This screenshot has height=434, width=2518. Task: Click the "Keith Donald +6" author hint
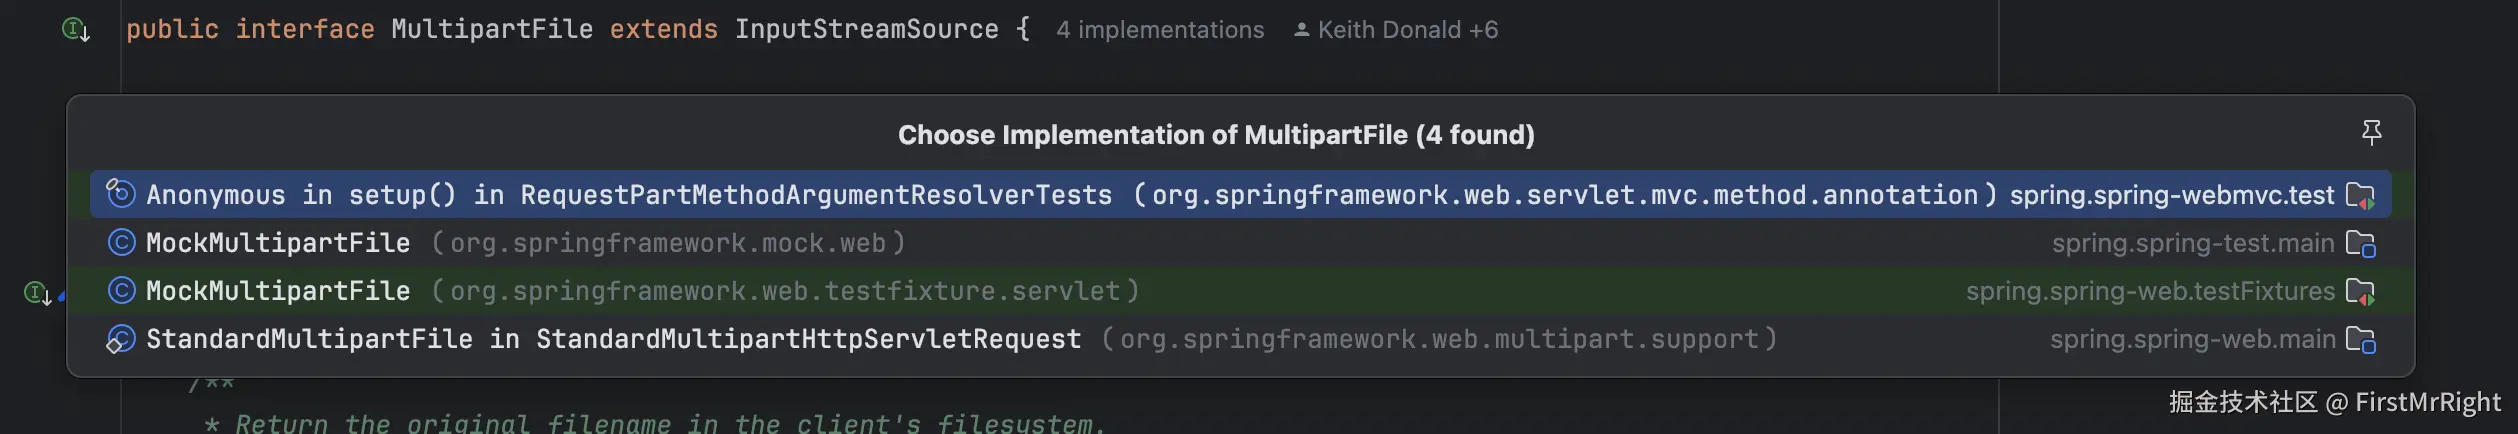coord(1407,30)
